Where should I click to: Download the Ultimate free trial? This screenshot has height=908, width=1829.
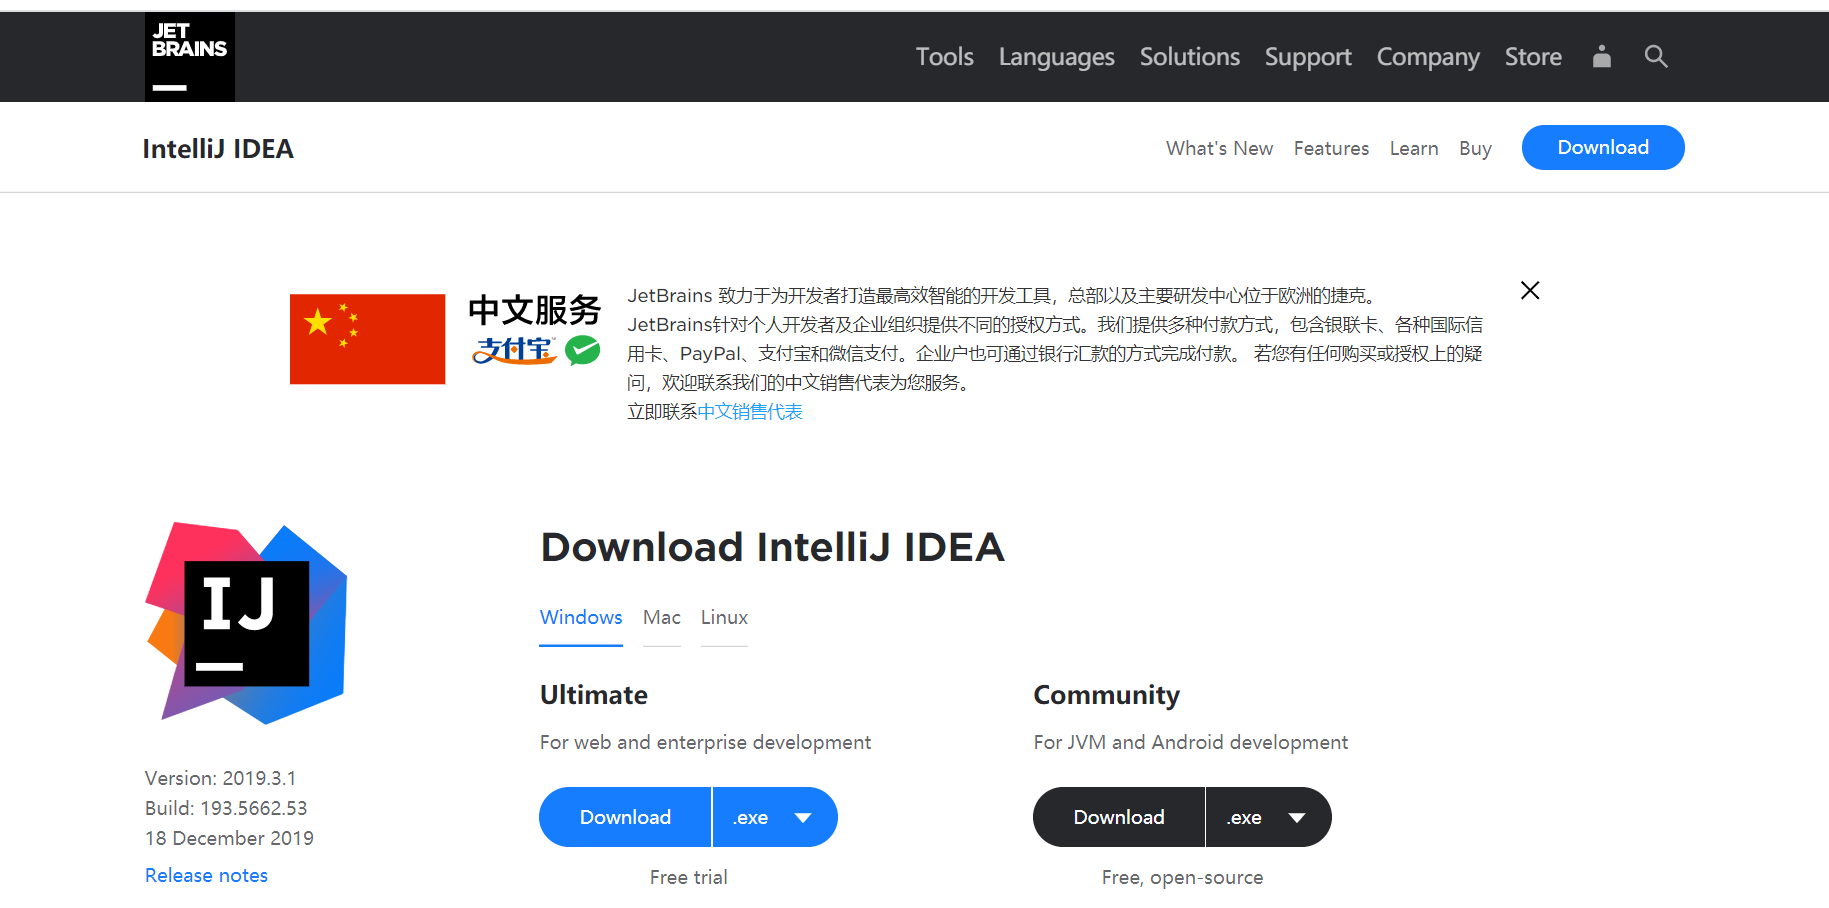(x=624, y=817)
